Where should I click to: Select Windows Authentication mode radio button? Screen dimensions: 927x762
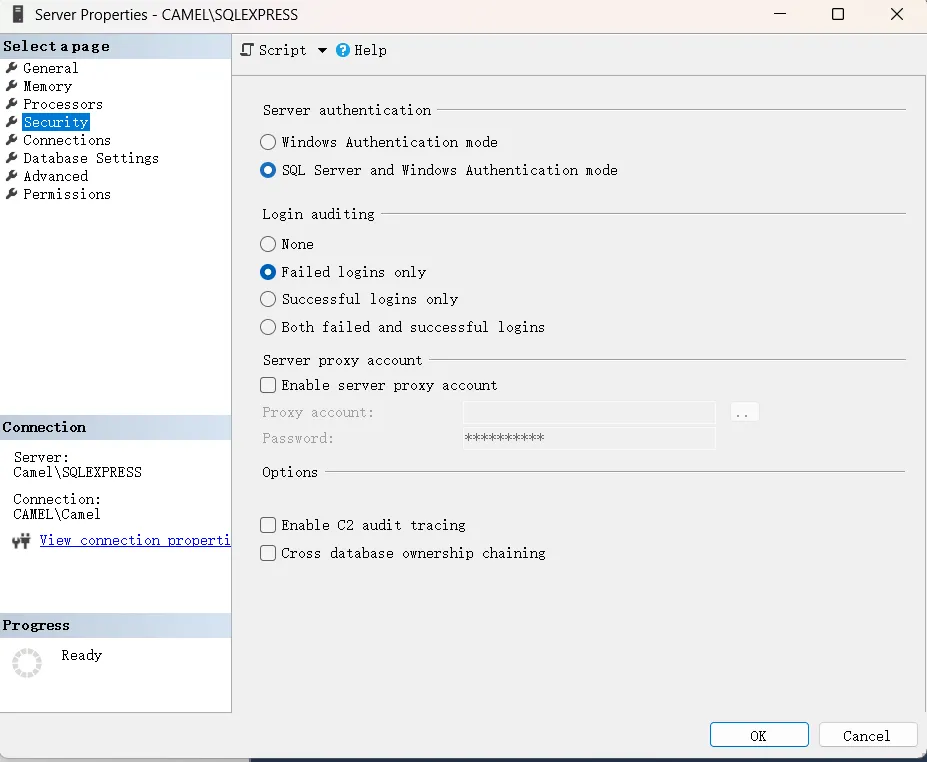268,142
